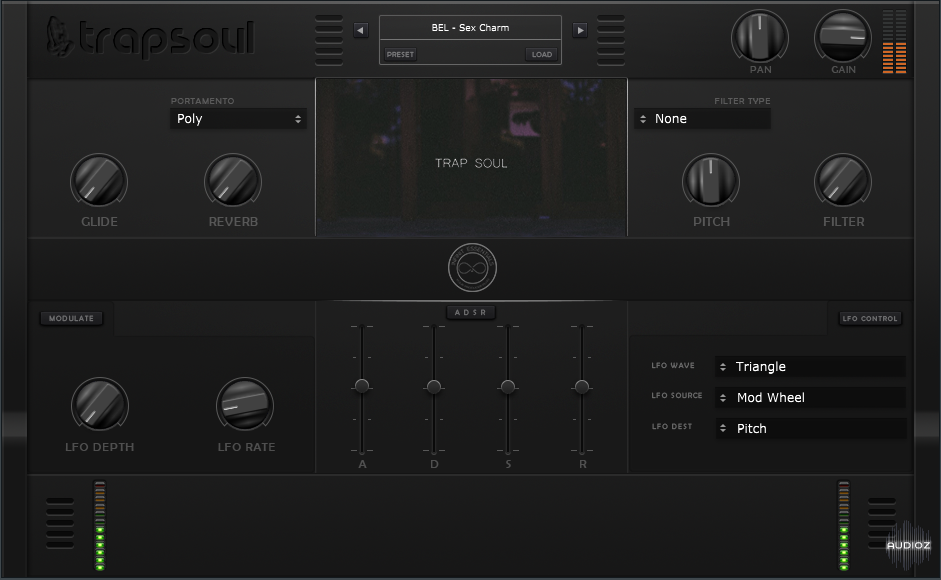This screenshot has height=580, width=941.
Task: Click the Attack slider handle
Action: [x=362, y=385]
